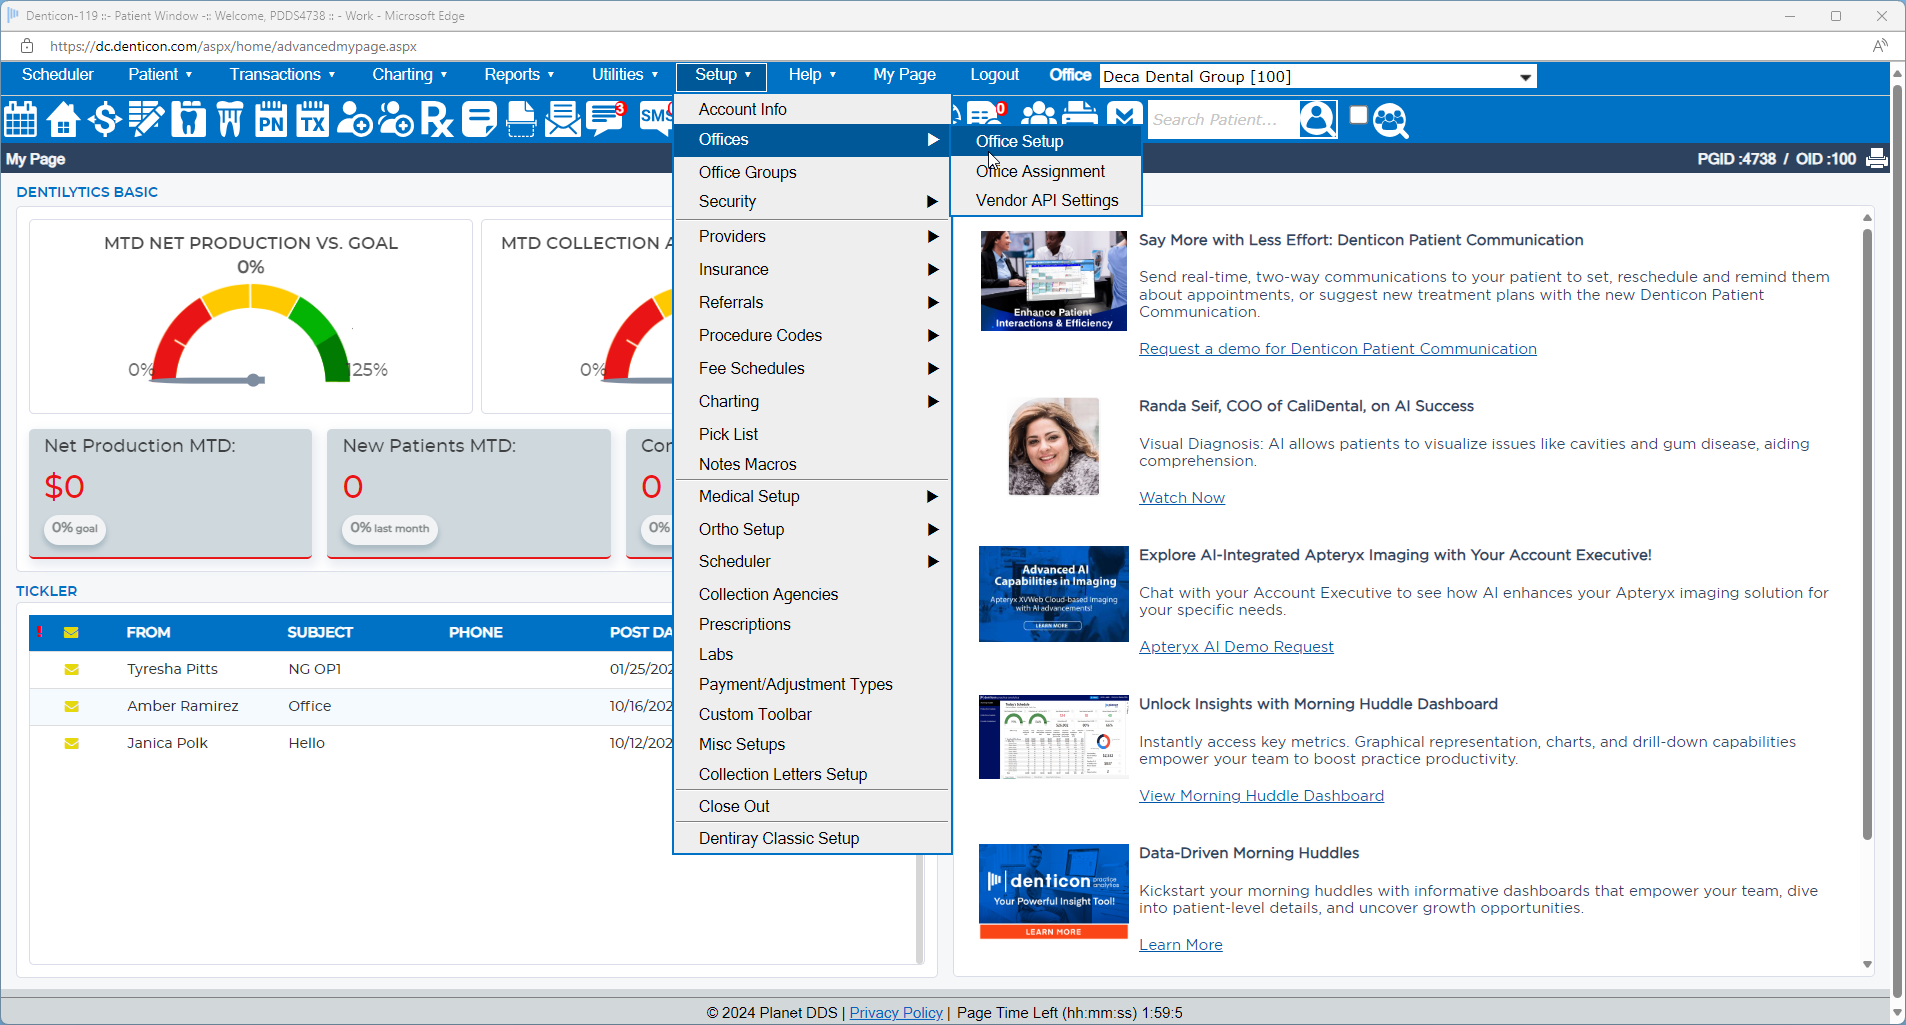
Task: Open the Scheduler top menu
Action: 58,75
